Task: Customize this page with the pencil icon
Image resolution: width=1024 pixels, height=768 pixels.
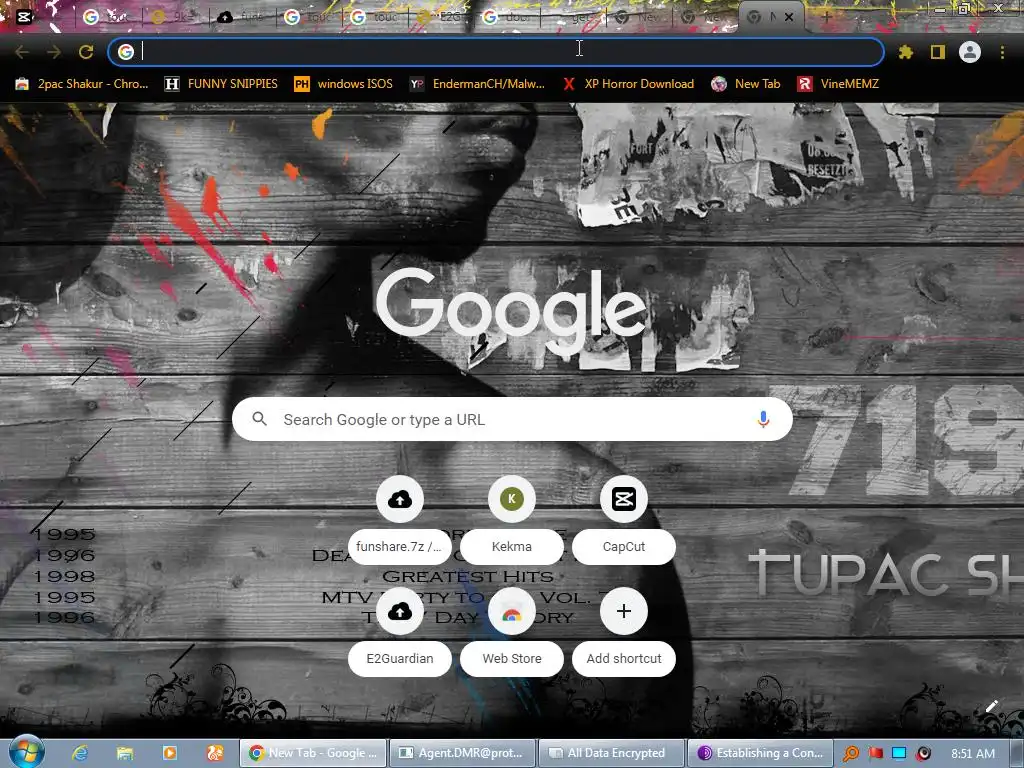Action: pyautogui.click(x=991, y=706)
